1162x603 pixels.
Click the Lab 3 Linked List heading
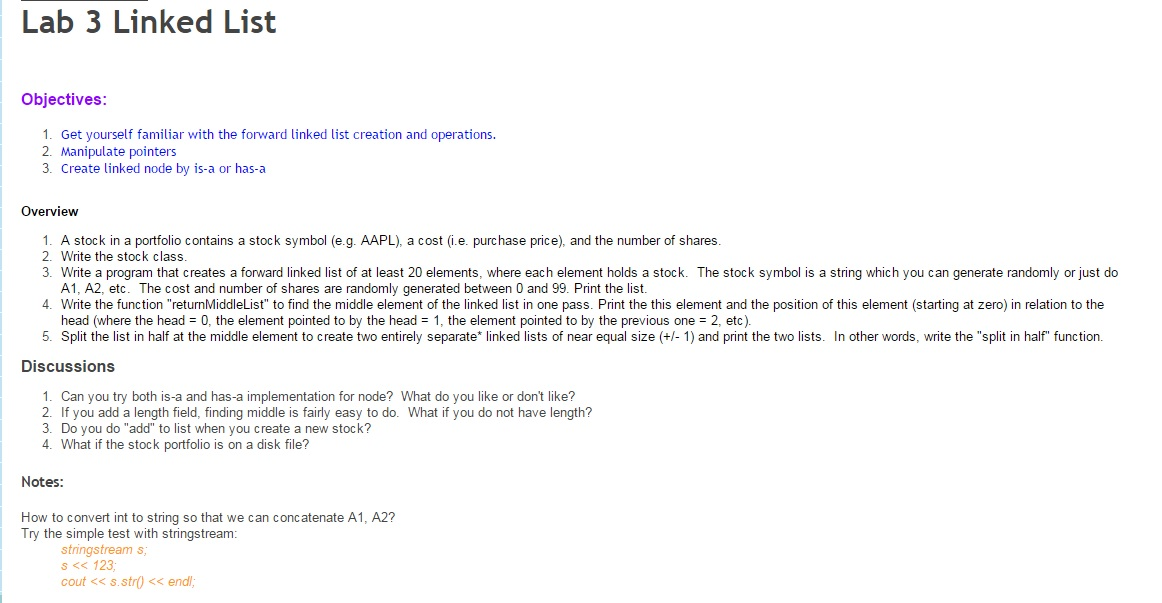click(148, 21)
